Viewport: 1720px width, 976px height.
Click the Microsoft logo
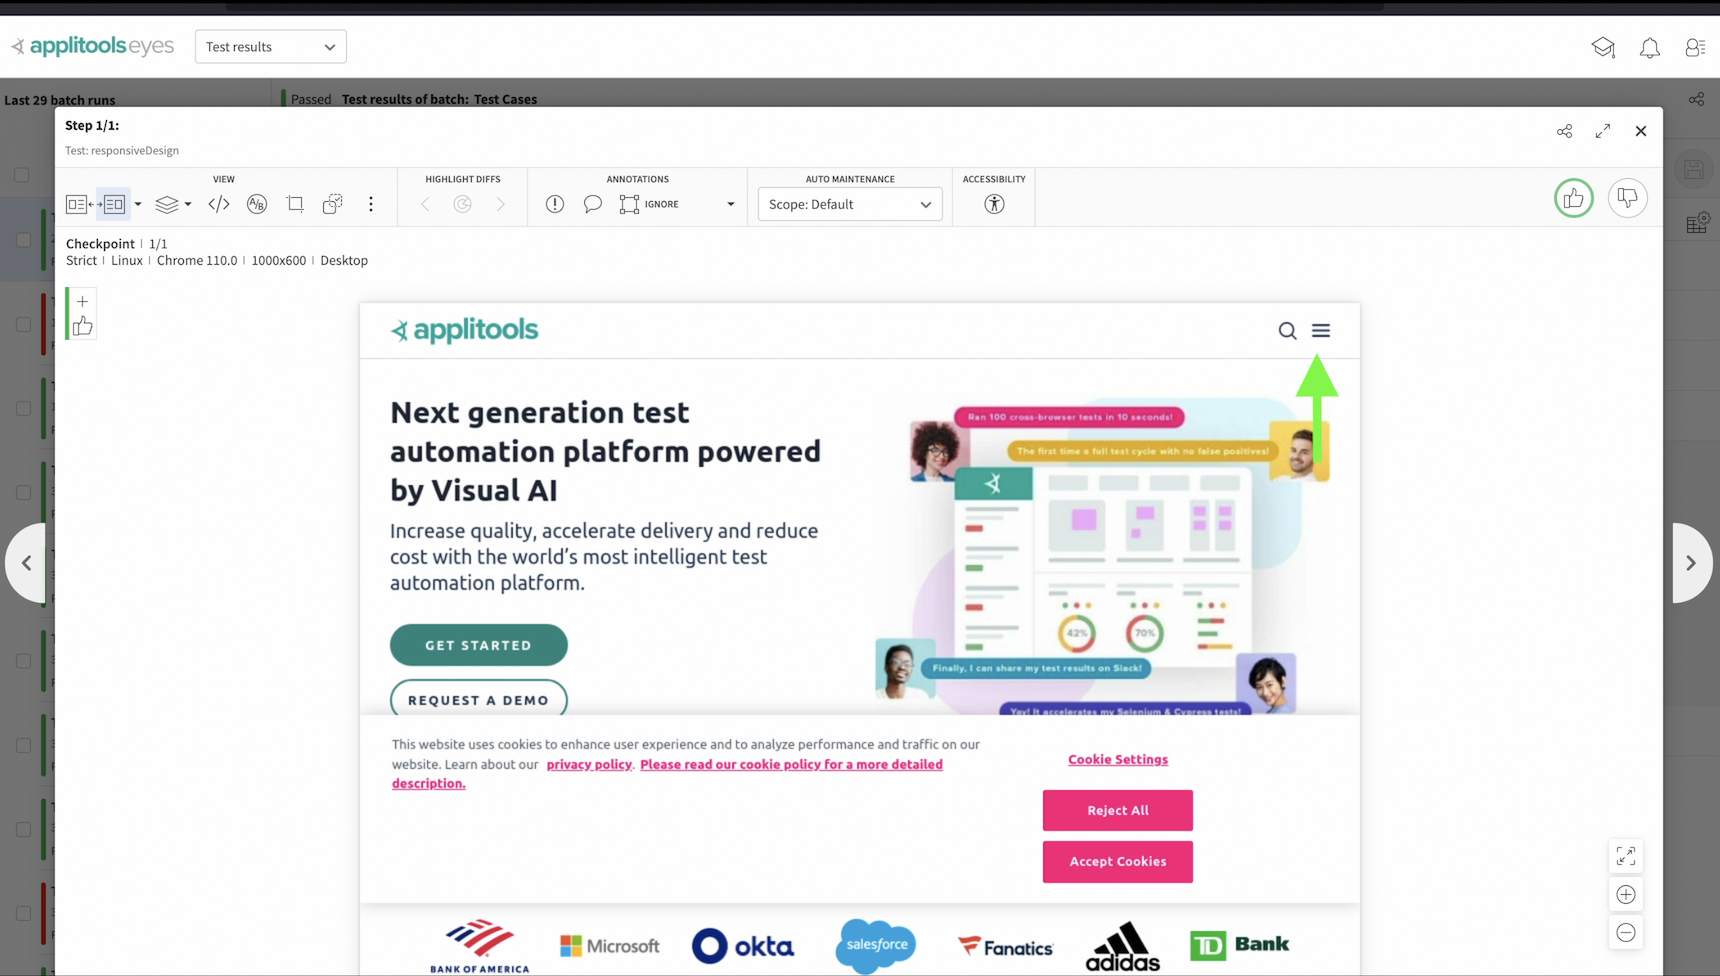point(610,945)
